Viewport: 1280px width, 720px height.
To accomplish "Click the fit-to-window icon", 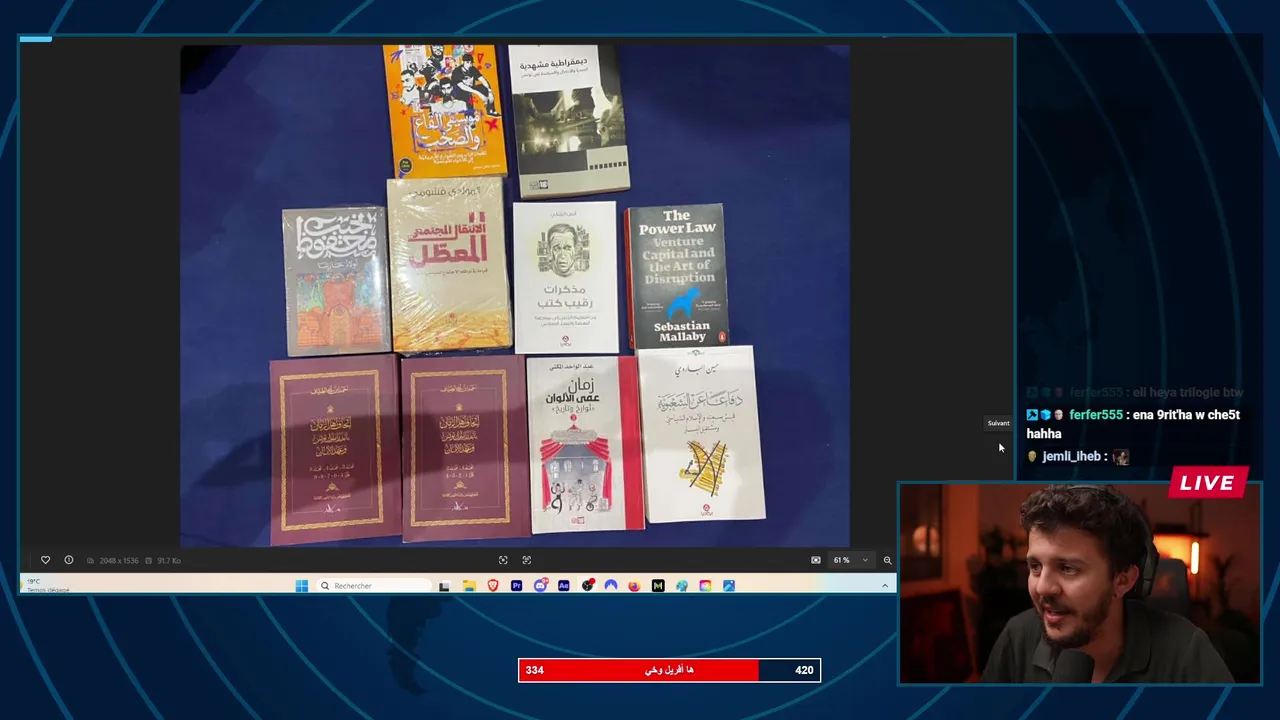I will pyautogui.click(x=503, y=560).
